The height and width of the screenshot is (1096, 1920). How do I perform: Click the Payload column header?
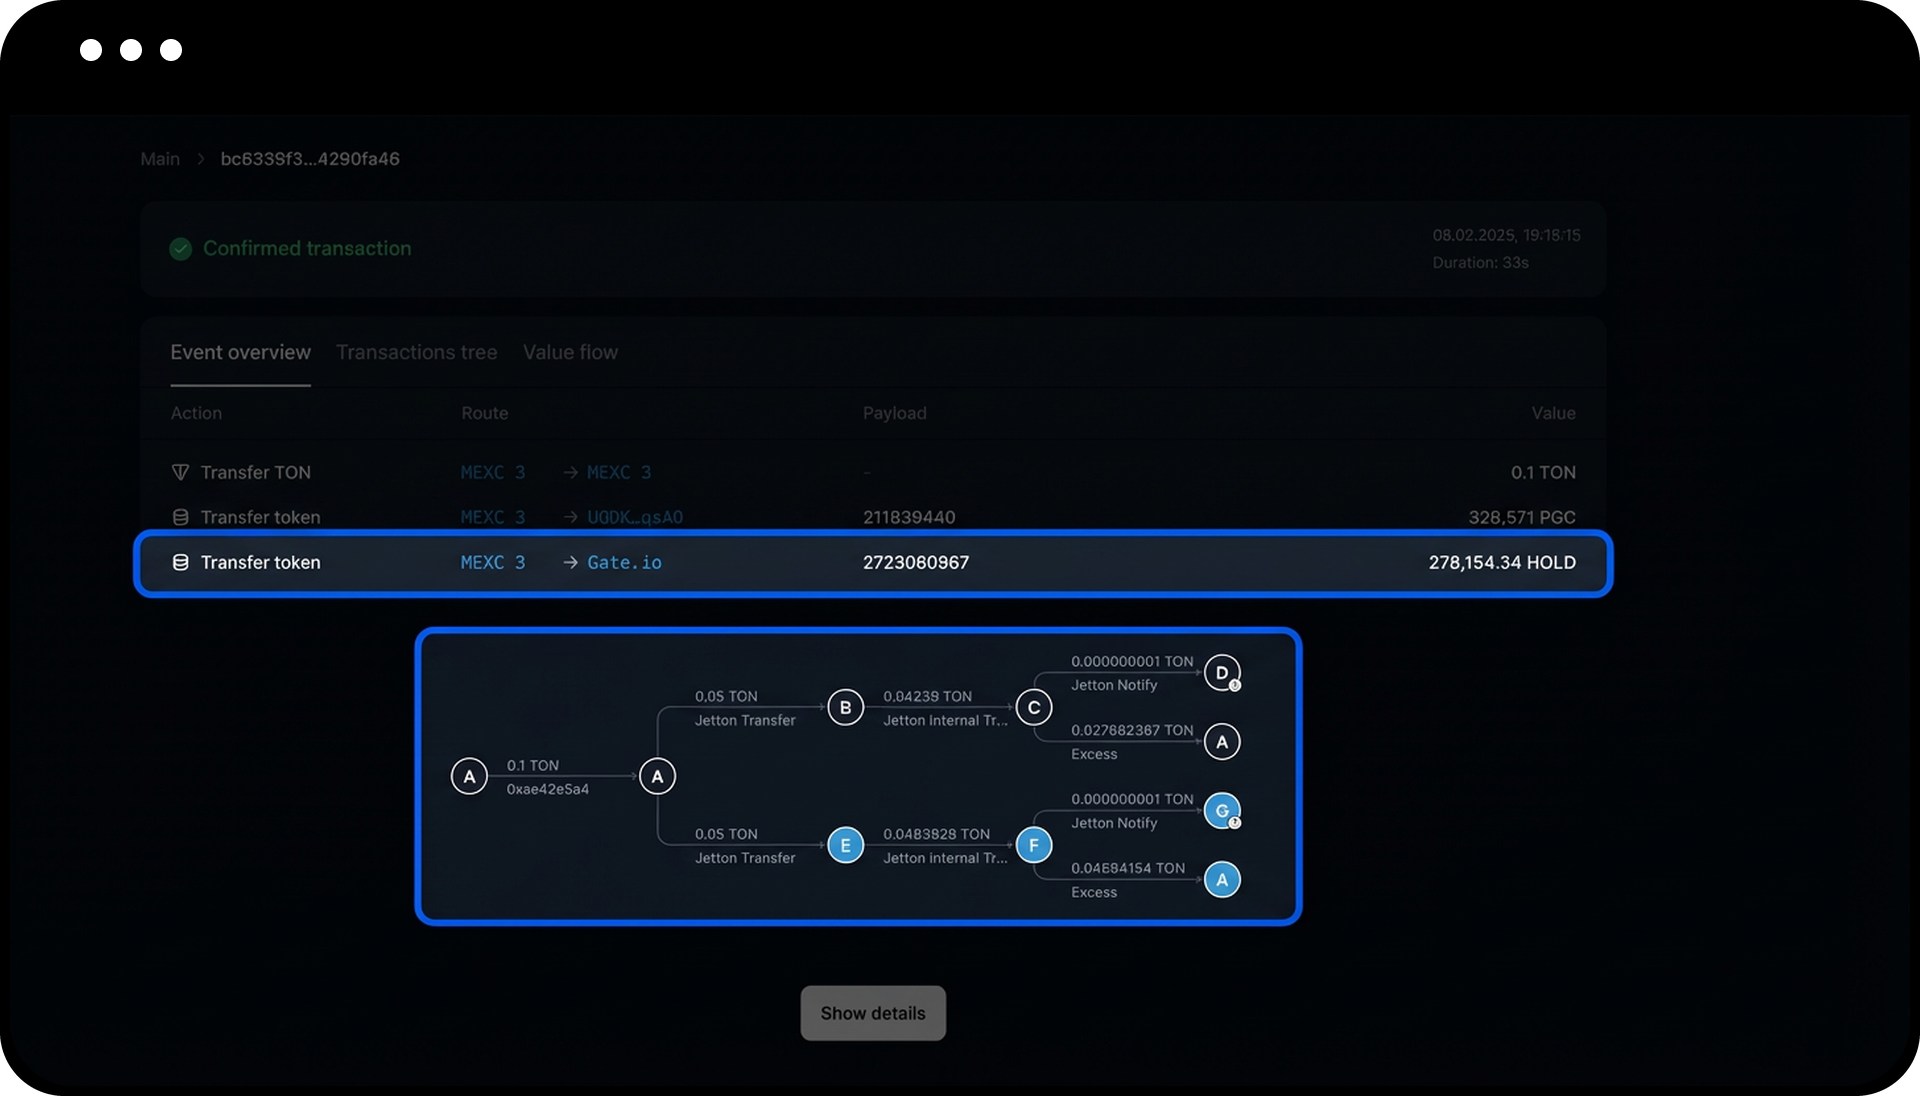[x=894, y=413]
